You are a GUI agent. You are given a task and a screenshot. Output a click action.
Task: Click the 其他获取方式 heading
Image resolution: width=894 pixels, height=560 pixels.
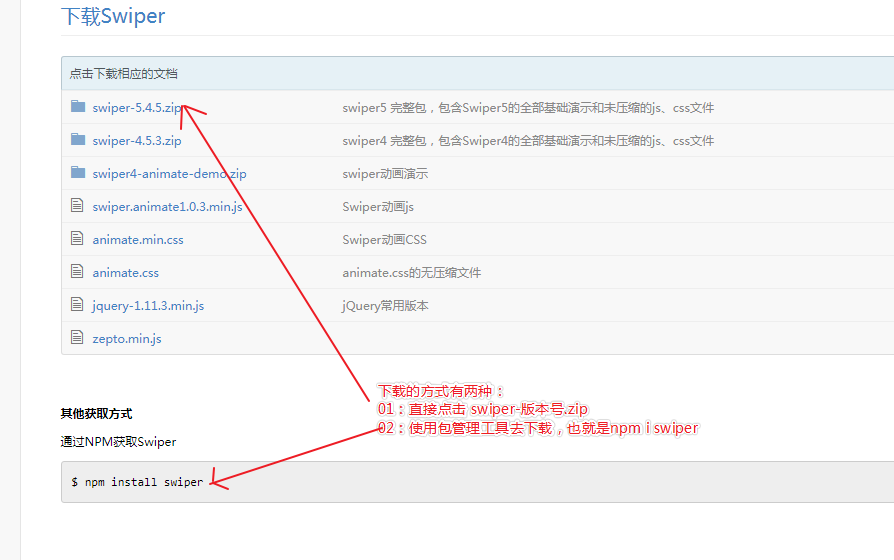(x=96, y=414)
